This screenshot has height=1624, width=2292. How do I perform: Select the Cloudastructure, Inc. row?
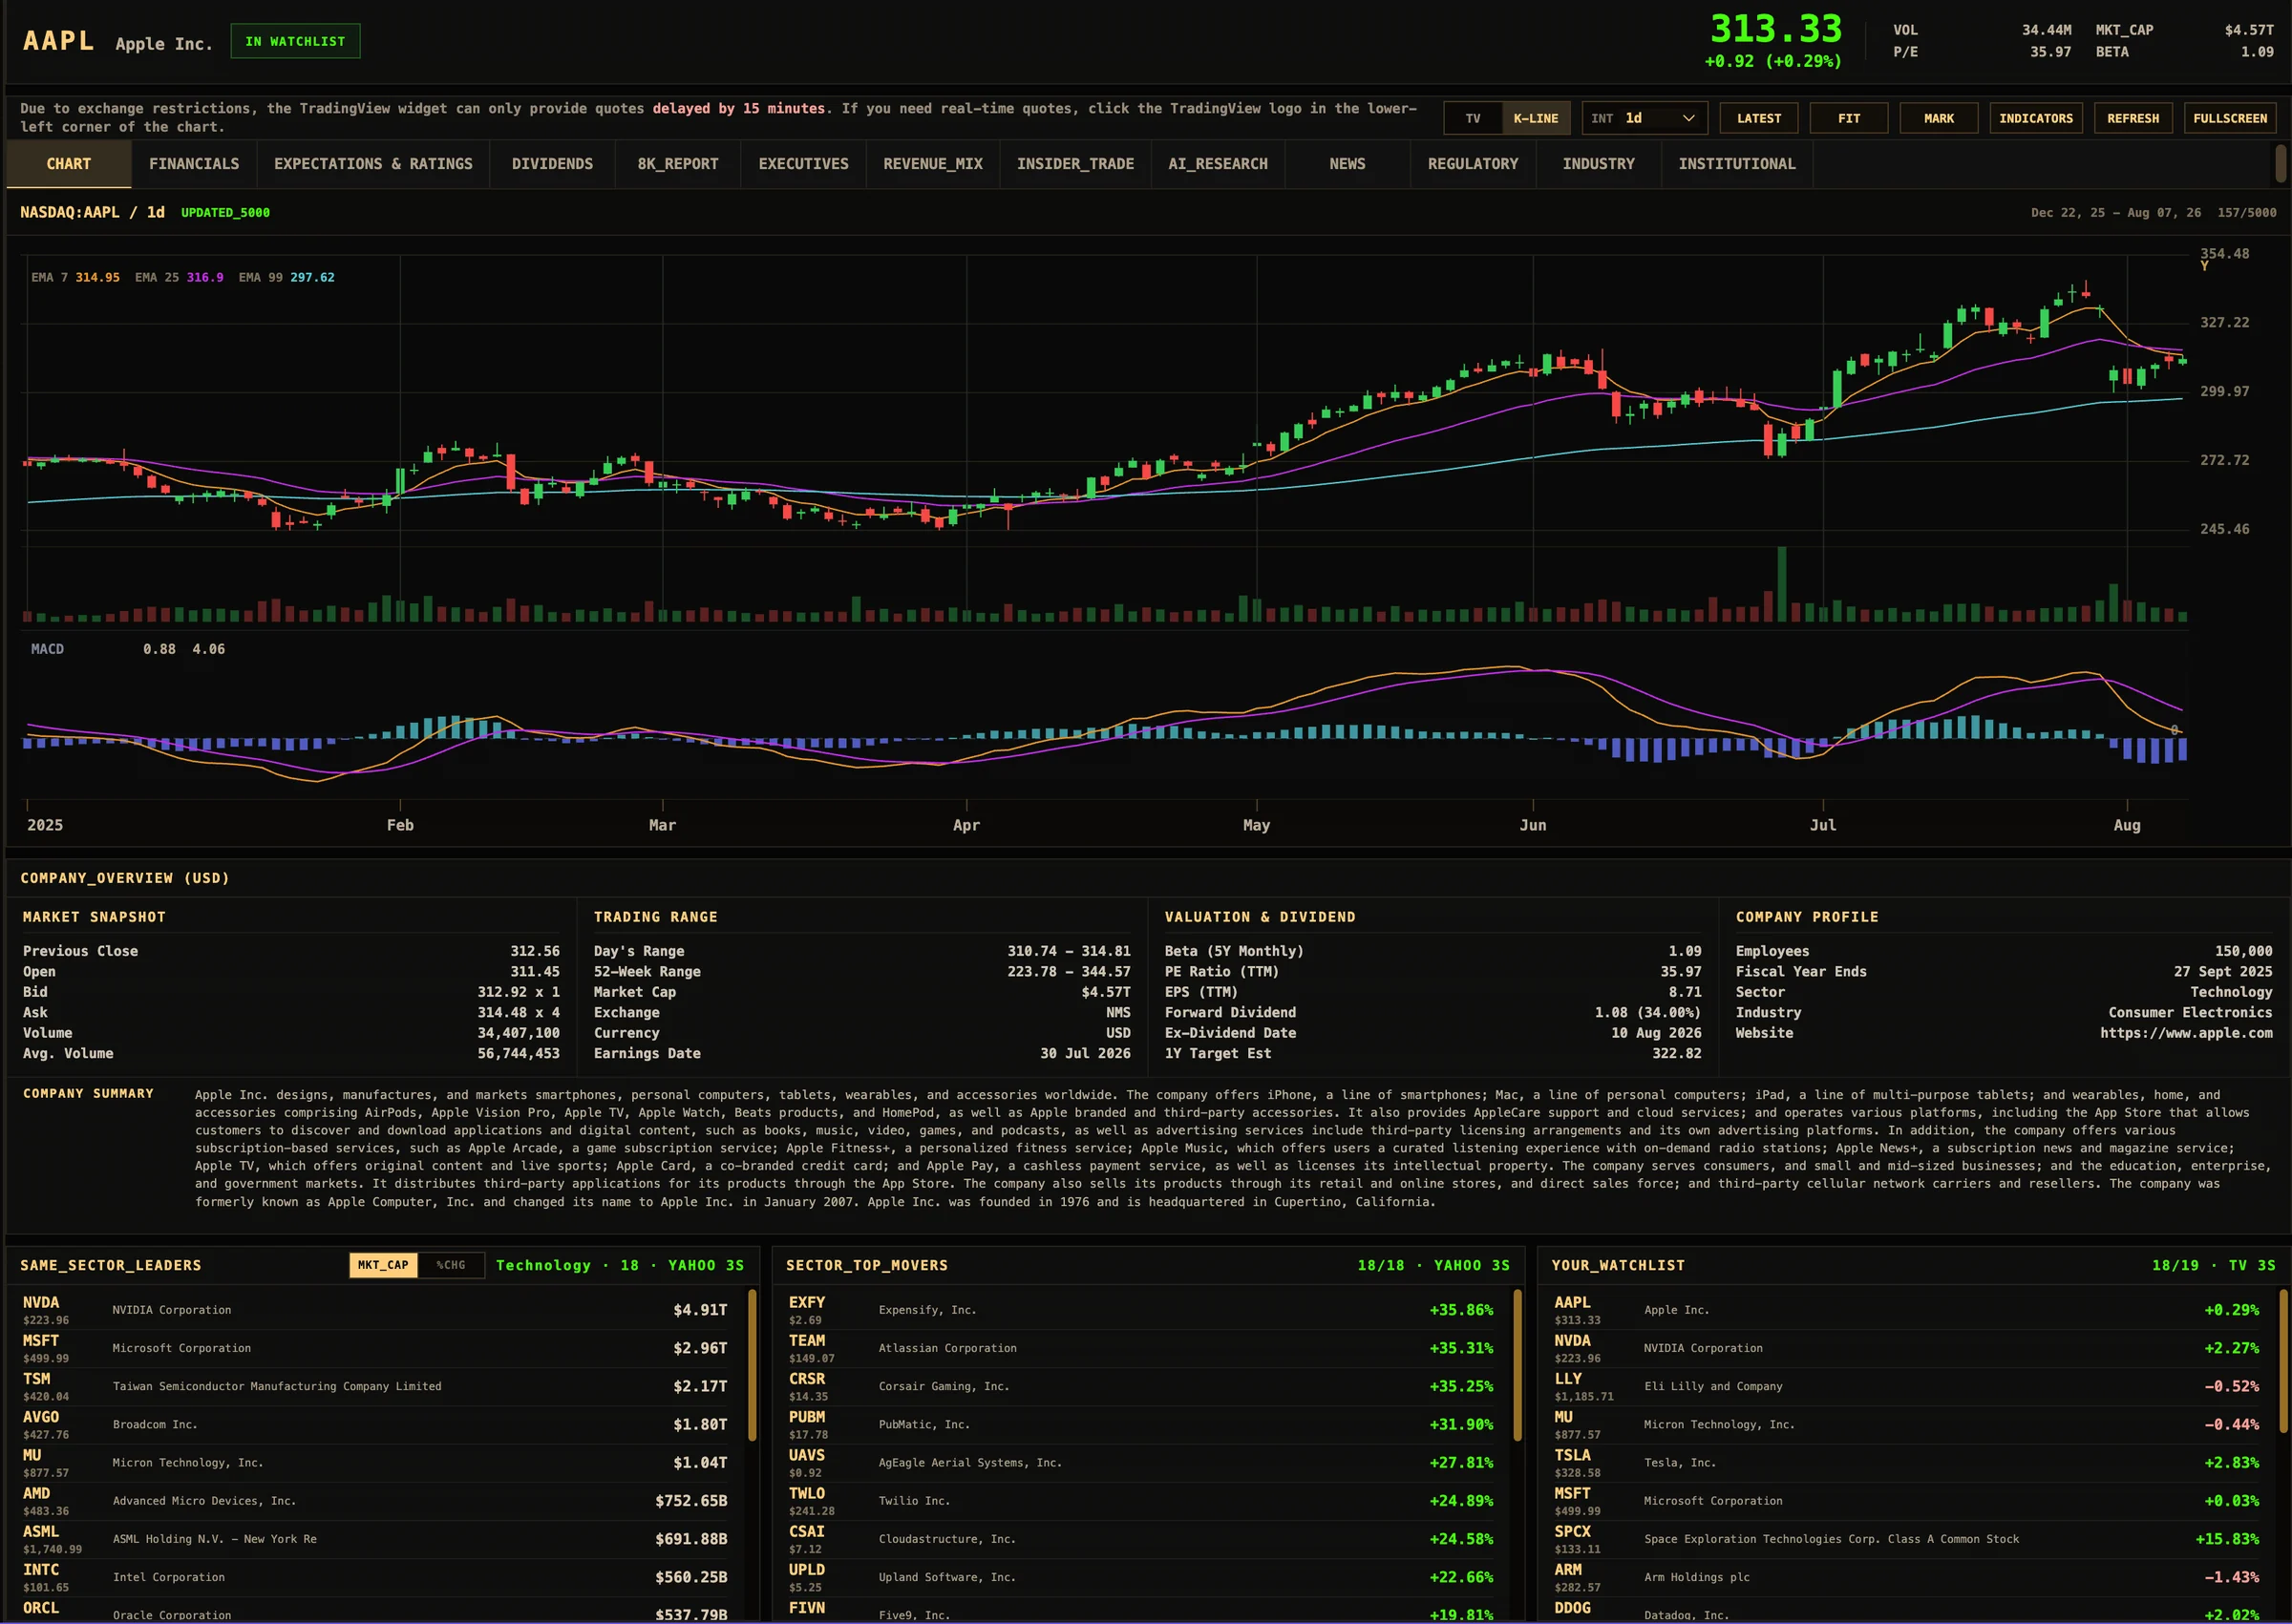click(x=1142, y=1539)
